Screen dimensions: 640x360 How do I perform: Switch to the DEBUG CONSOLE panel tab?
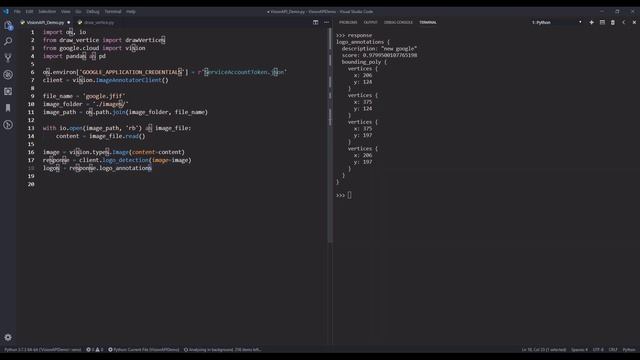coord(398,22)
